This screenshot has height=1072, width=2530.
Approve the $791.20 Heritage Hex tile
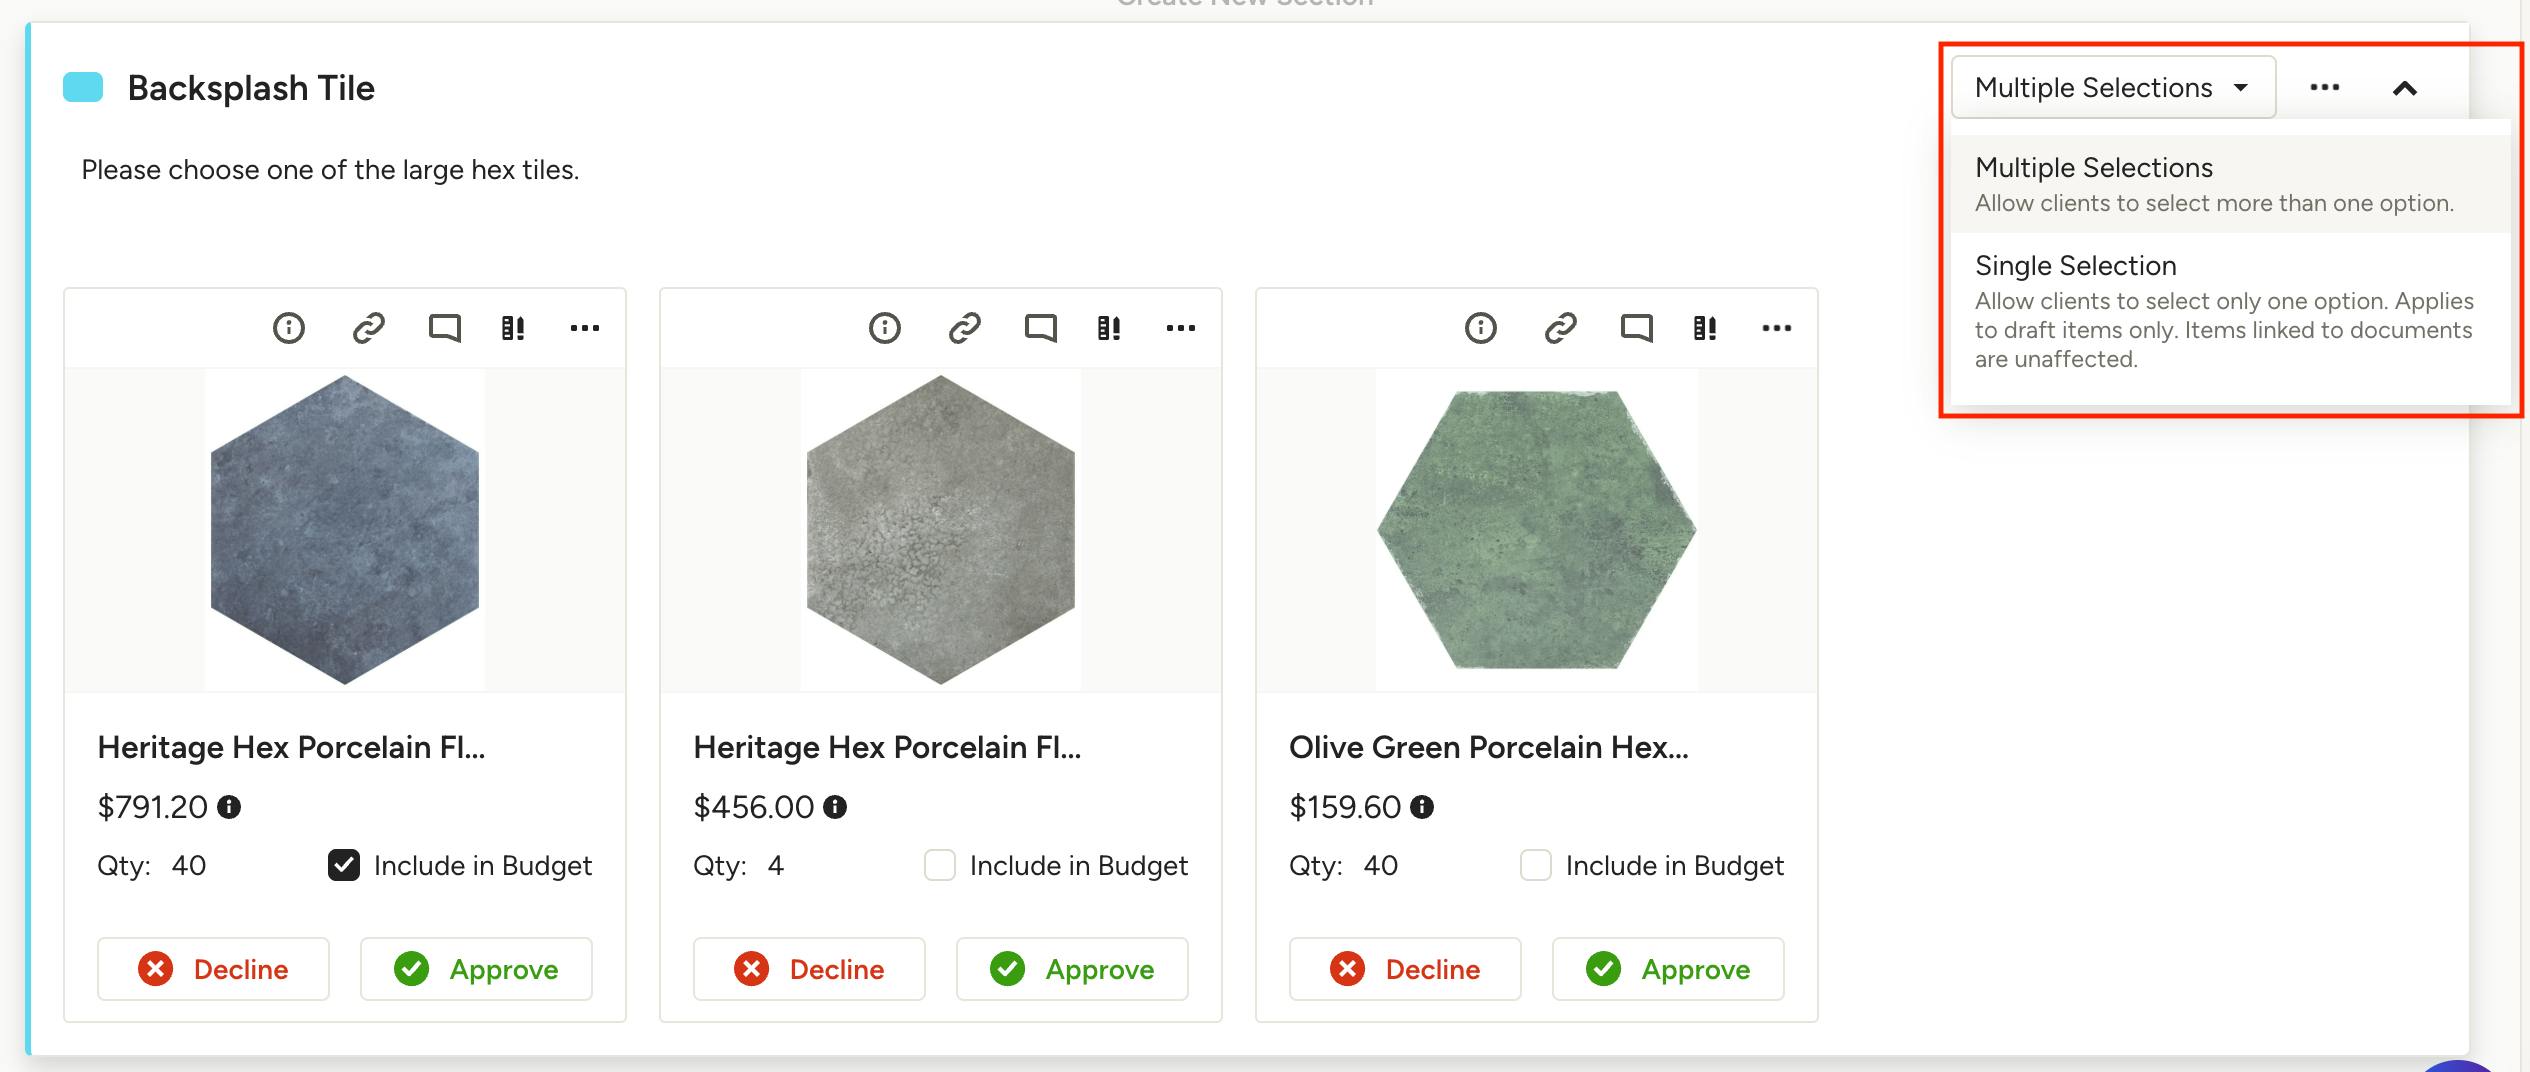tap(476, 969)
